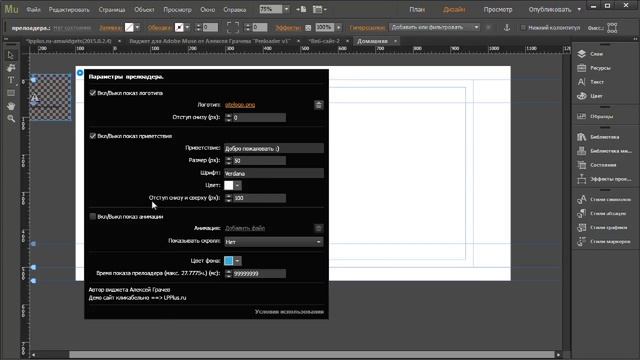Viewport: 640px width, 360px height.
Task: Switch to Просмотр mode at top right
Action: click(x=498, y=9)
